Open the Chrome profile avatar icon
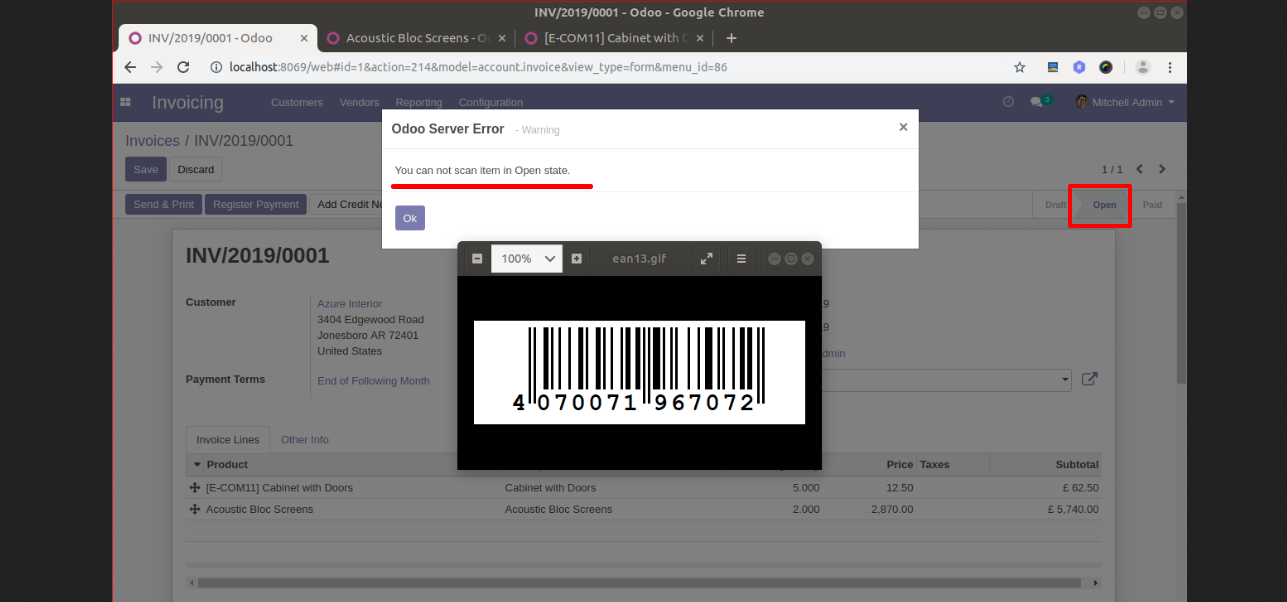Screen dimensions: 1287x602 click(1142, 67)
